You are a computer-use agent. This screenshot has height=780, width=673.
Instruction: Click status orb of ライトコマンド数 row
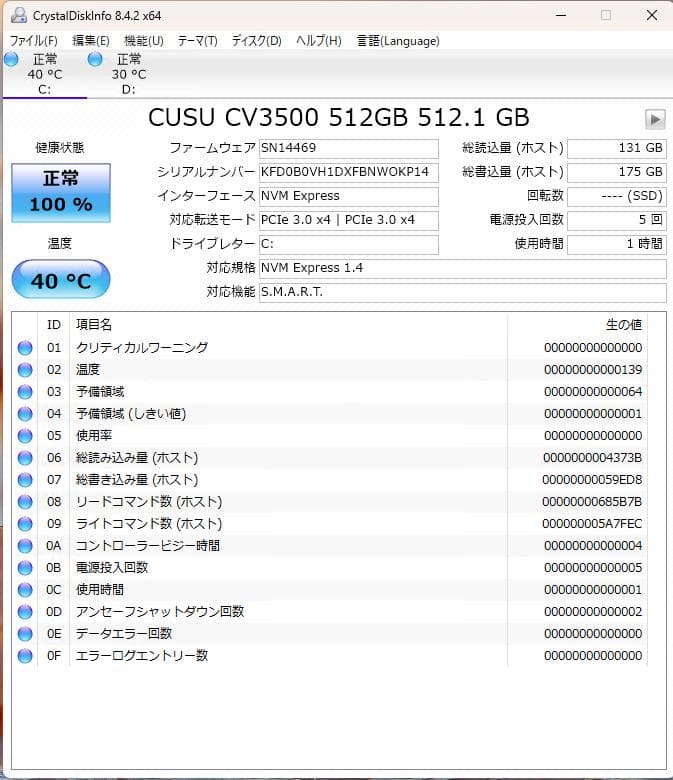tap(25, 524)
